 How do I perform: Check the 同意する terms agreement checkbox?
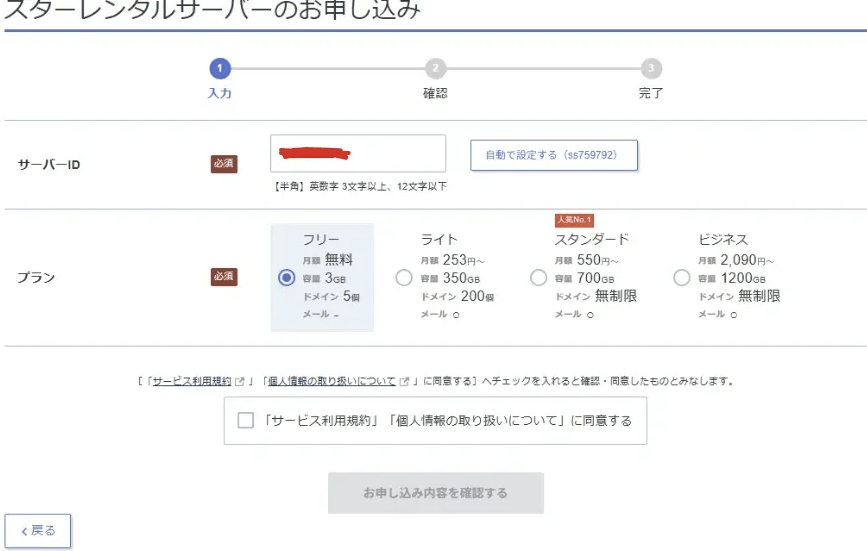[246, 420]
